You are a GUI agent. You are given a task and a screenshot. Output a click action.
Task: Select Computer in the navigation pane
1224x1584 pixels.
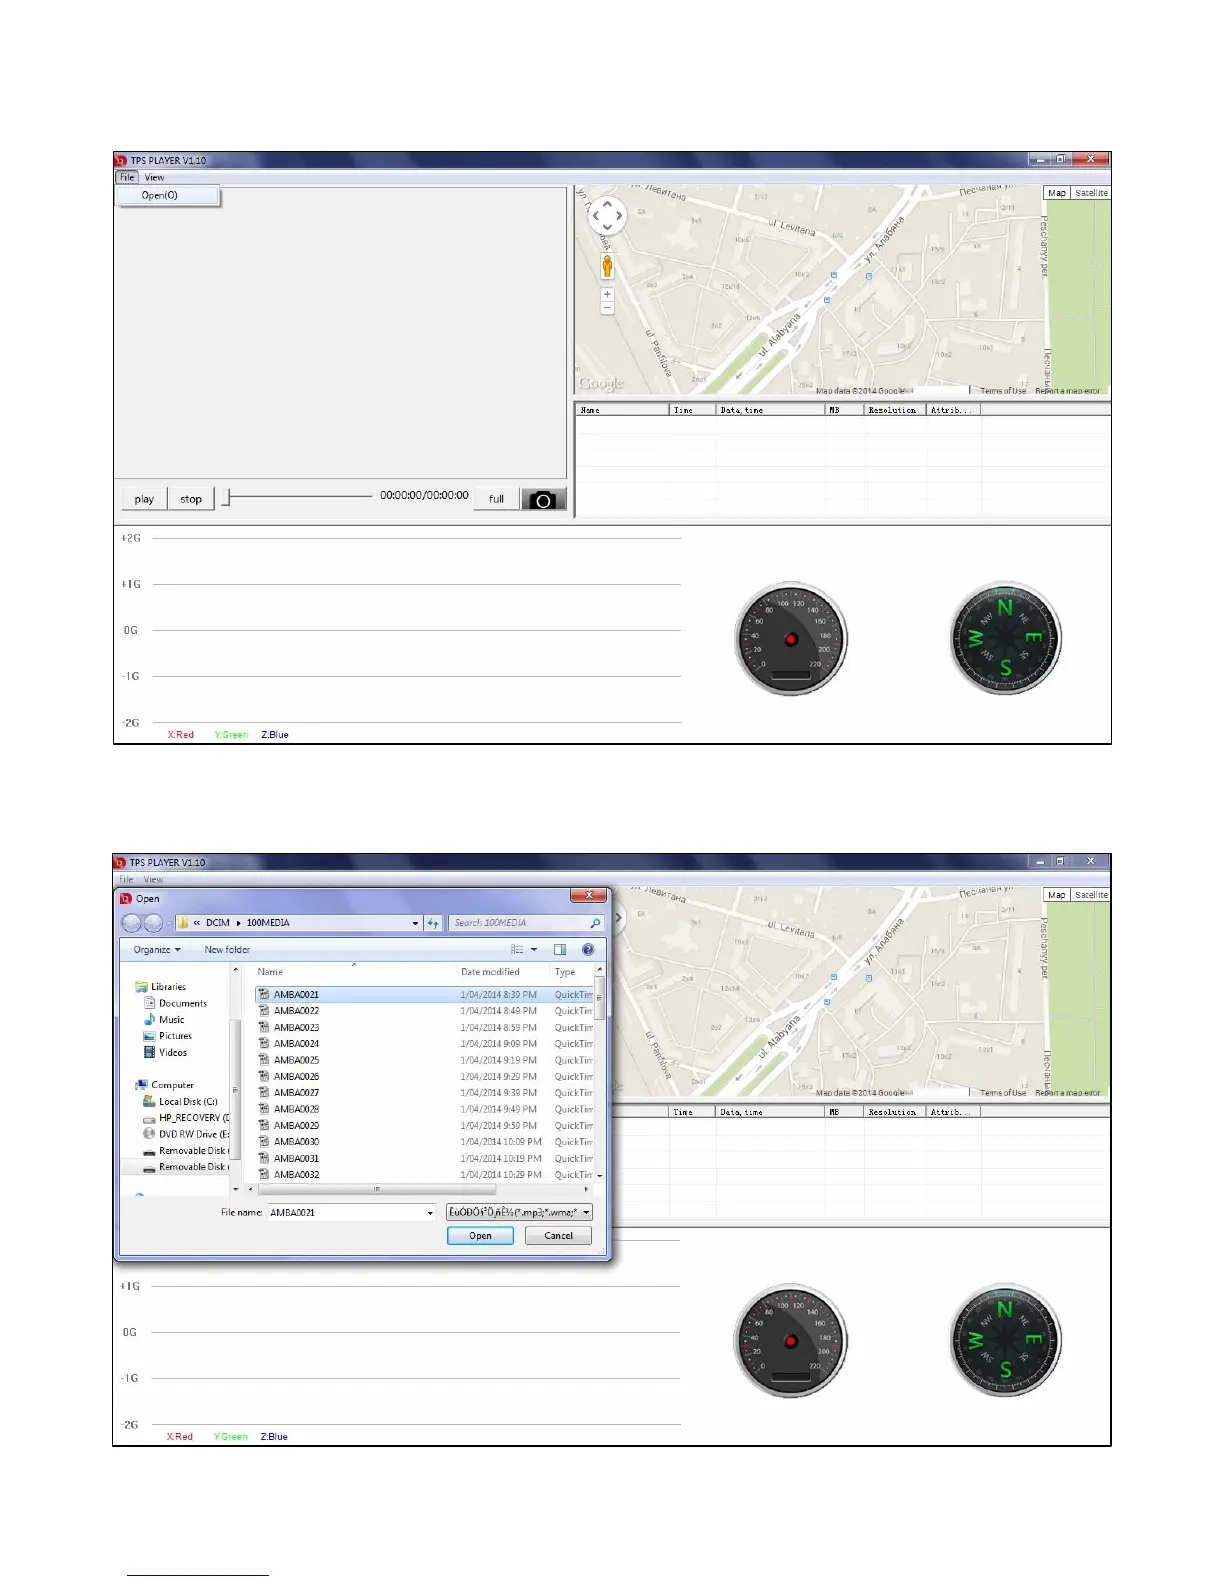pos(164,1085)
